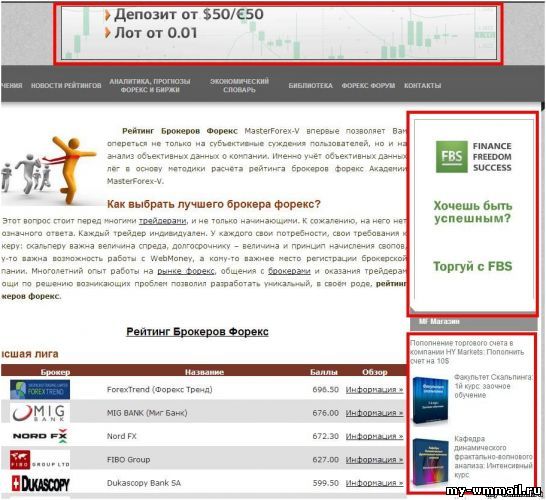Click the Баллы column header

[x=324, y=372]
